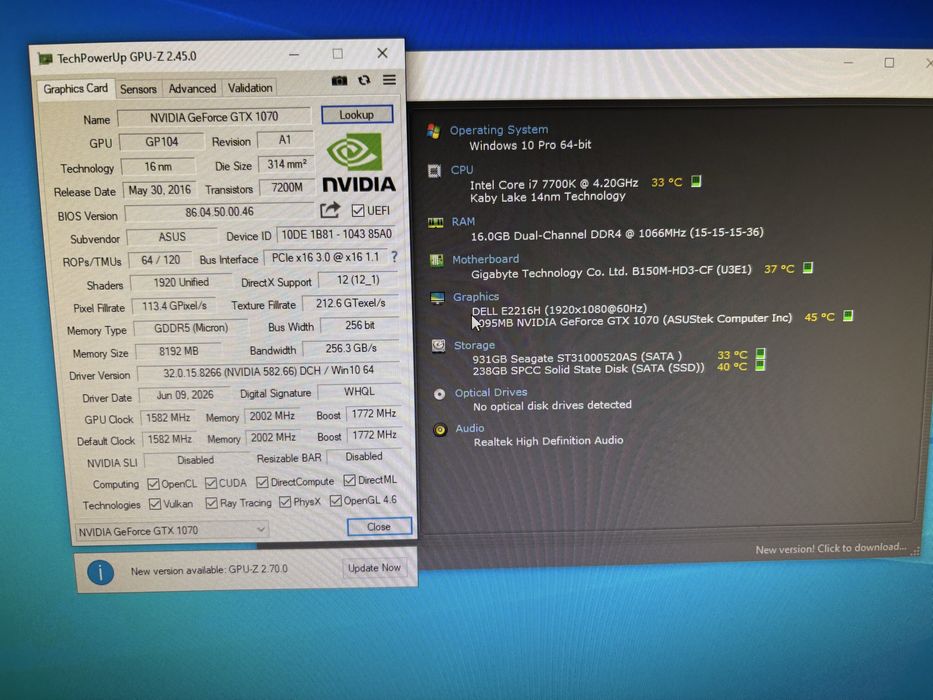Click the Memory Size field 8192 MB

(x=179, y=351)
